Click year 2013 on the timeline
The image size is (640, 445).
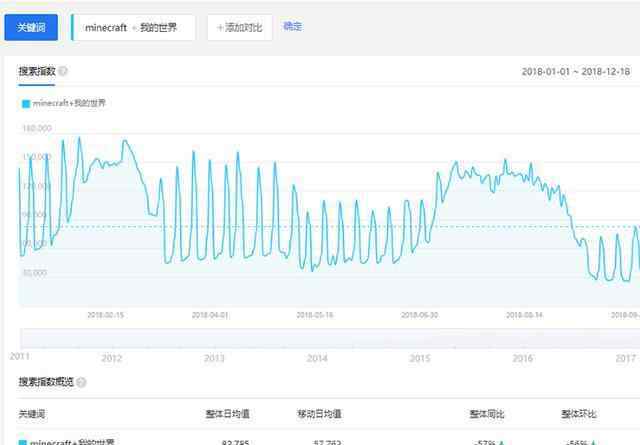coord(214,358)
